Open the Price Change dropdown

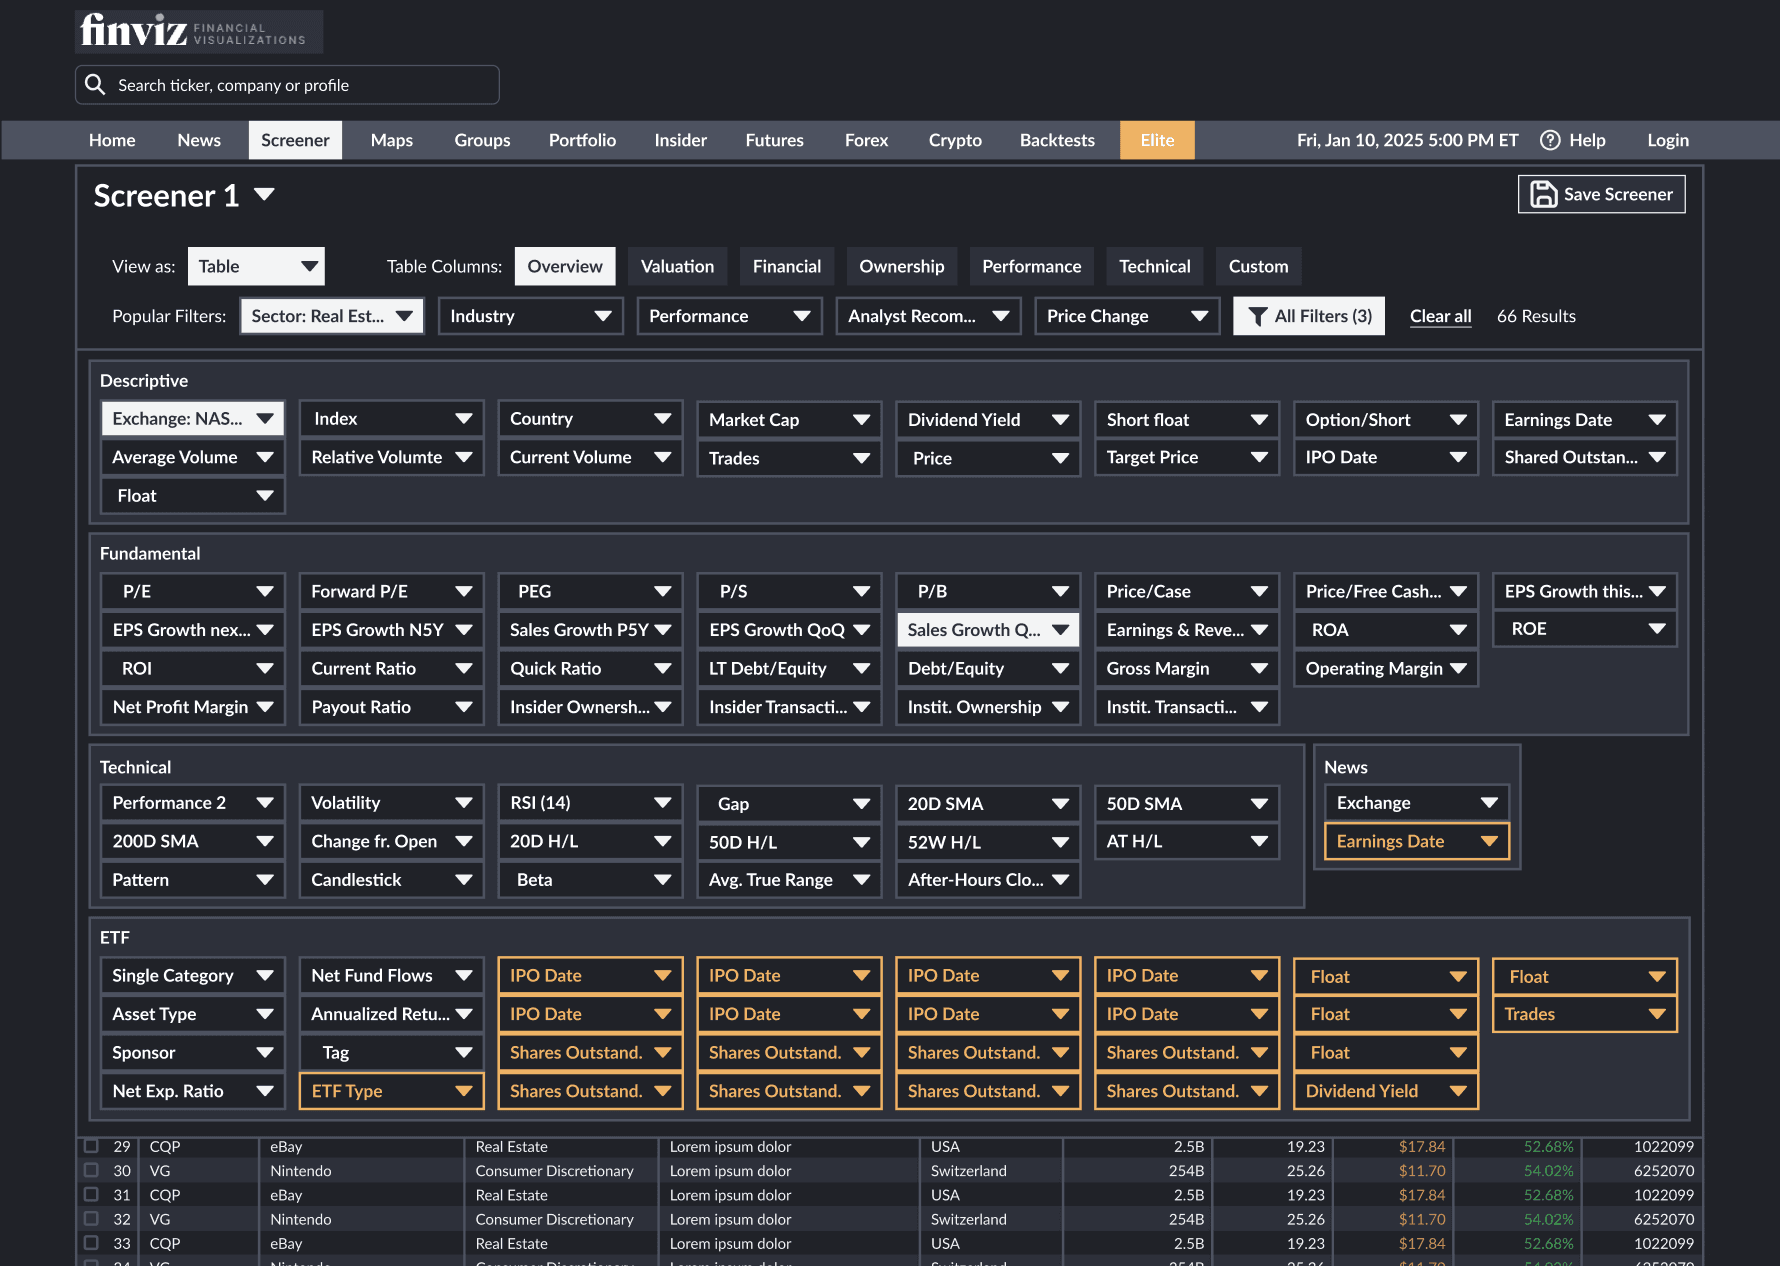[x=1128, y=316]
